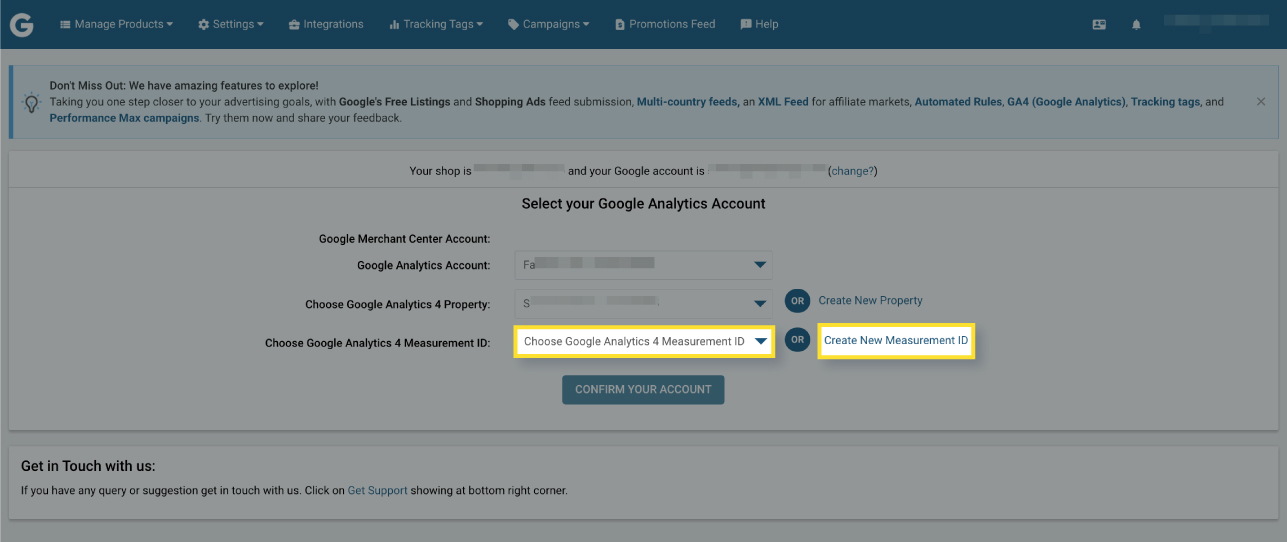Open the Help page

point(759,24)
